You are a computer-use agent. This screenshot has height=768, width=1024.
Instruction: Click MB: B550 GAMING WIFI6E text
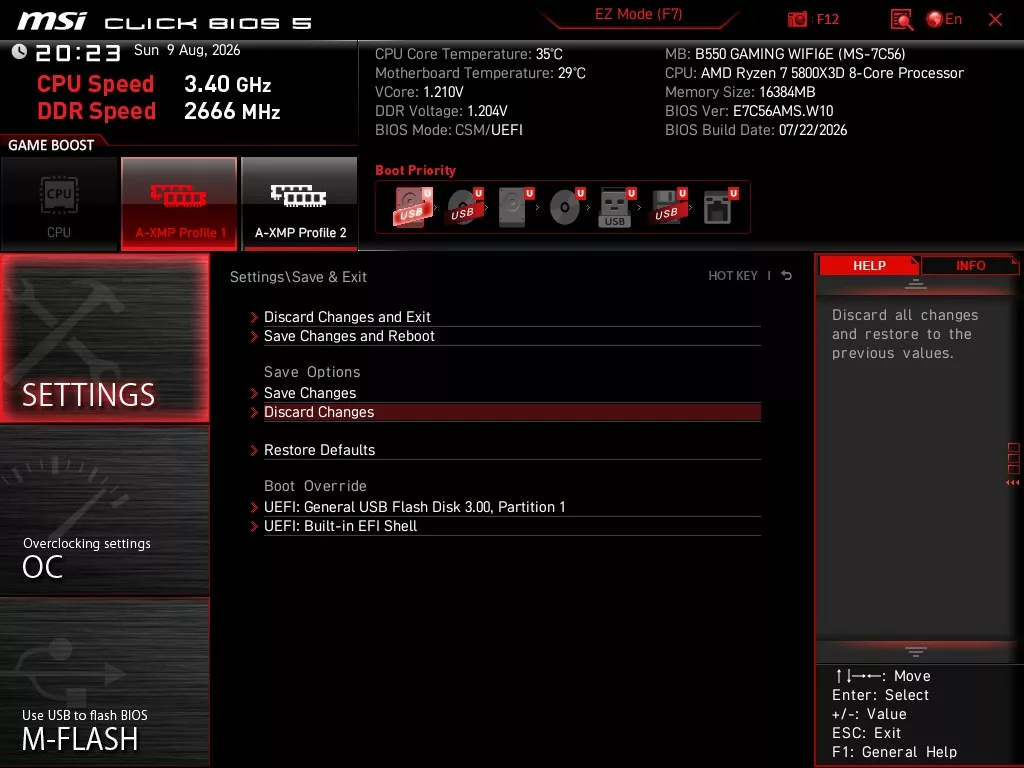[785, 54]
